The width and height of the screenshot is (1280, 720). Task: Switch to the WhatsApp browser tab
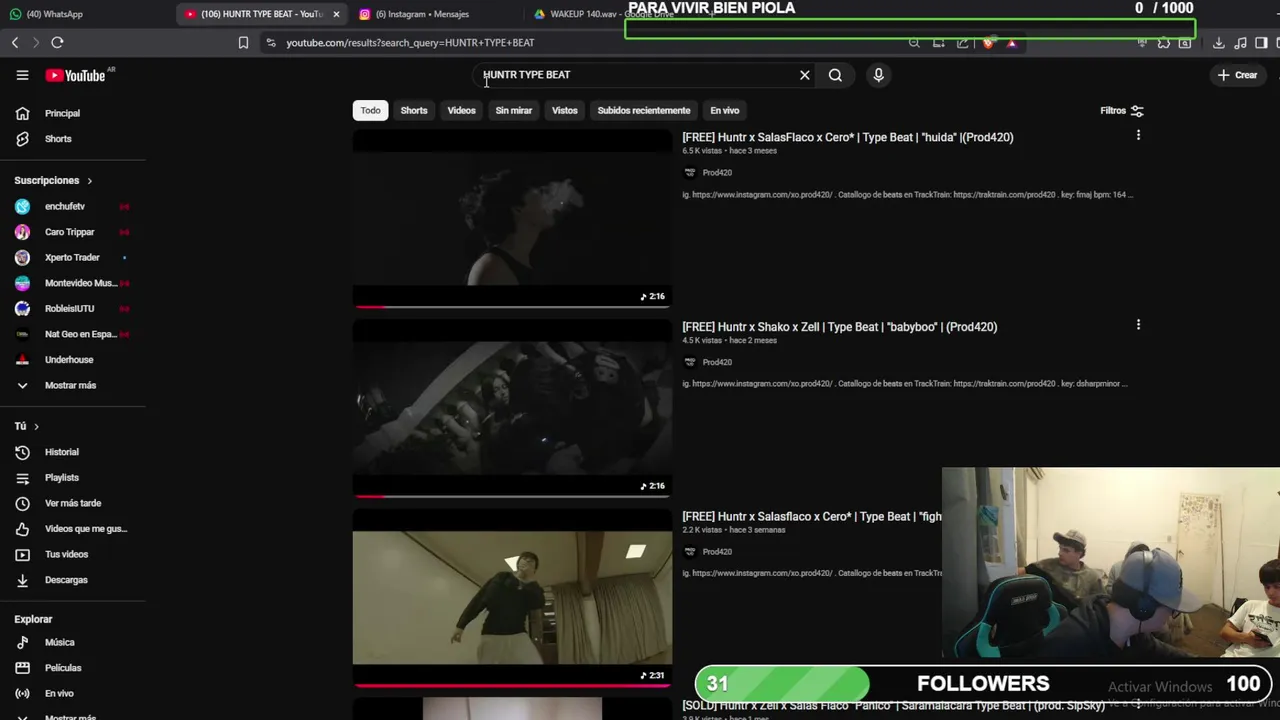coord(55,14)
